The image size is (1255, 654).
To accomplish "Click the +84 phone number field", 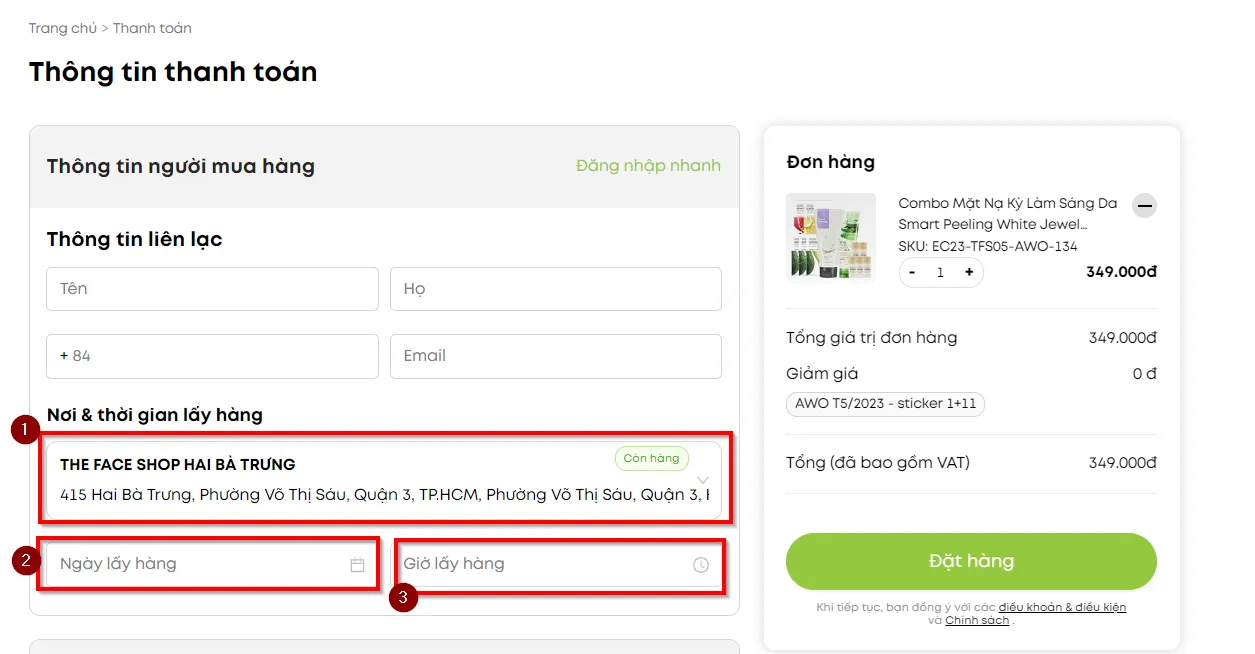I will point(212,356).
